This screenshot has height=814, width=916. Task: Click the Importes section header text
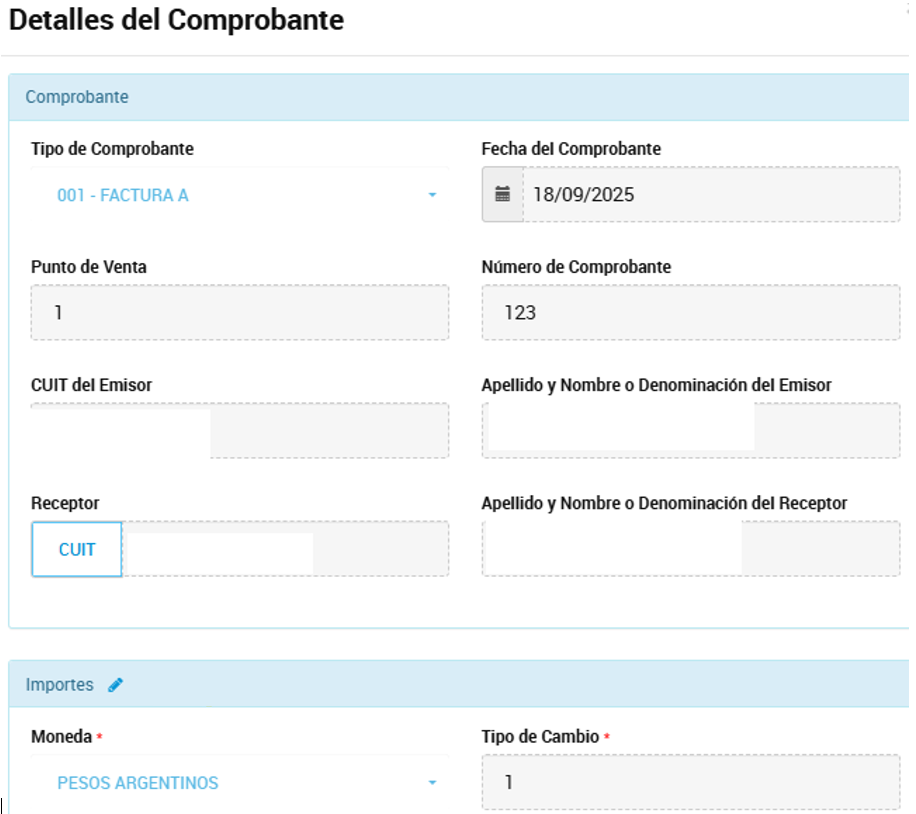click(x=60, y=685)
